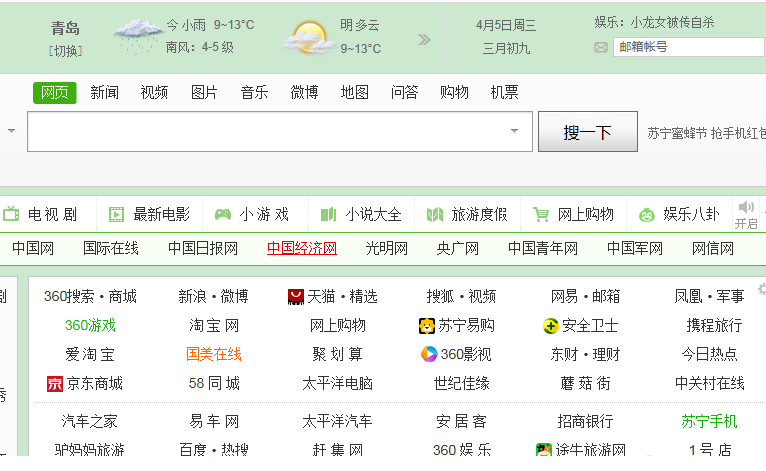
Task: Open the 中国青年网 link
Action: [543, 249]
